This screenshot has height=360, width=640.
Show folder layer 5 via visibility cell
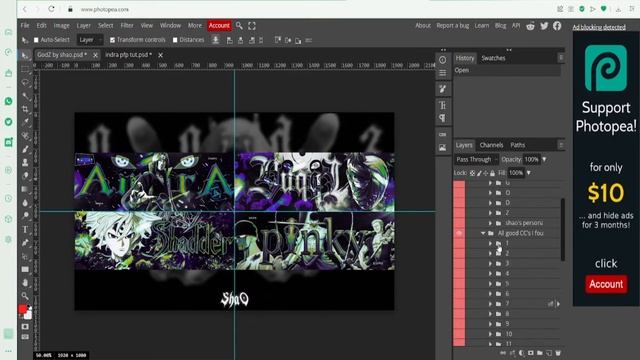(x=459, y=284)
